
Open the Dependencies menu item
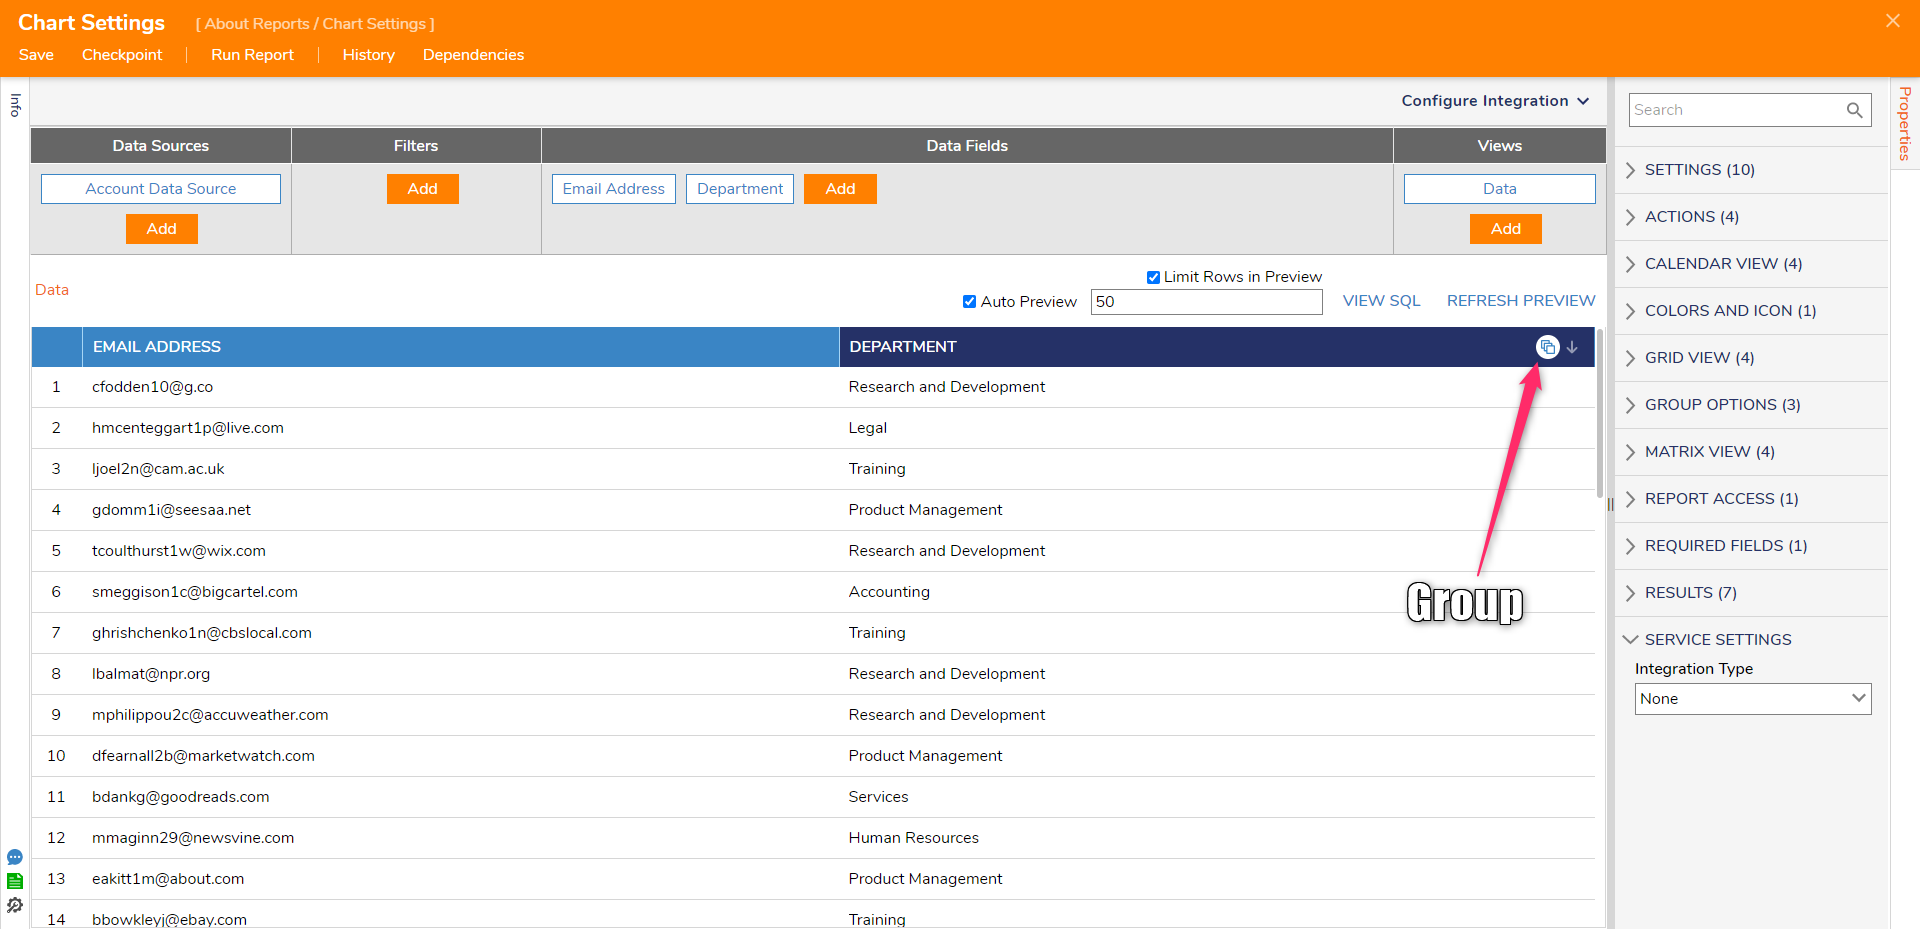[x=473, y=55]
